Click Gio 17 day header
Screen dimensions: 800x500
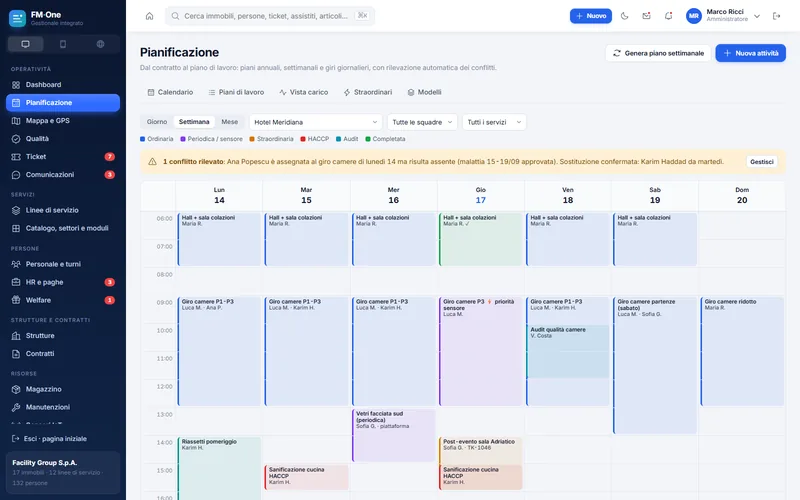coord(481,195)
